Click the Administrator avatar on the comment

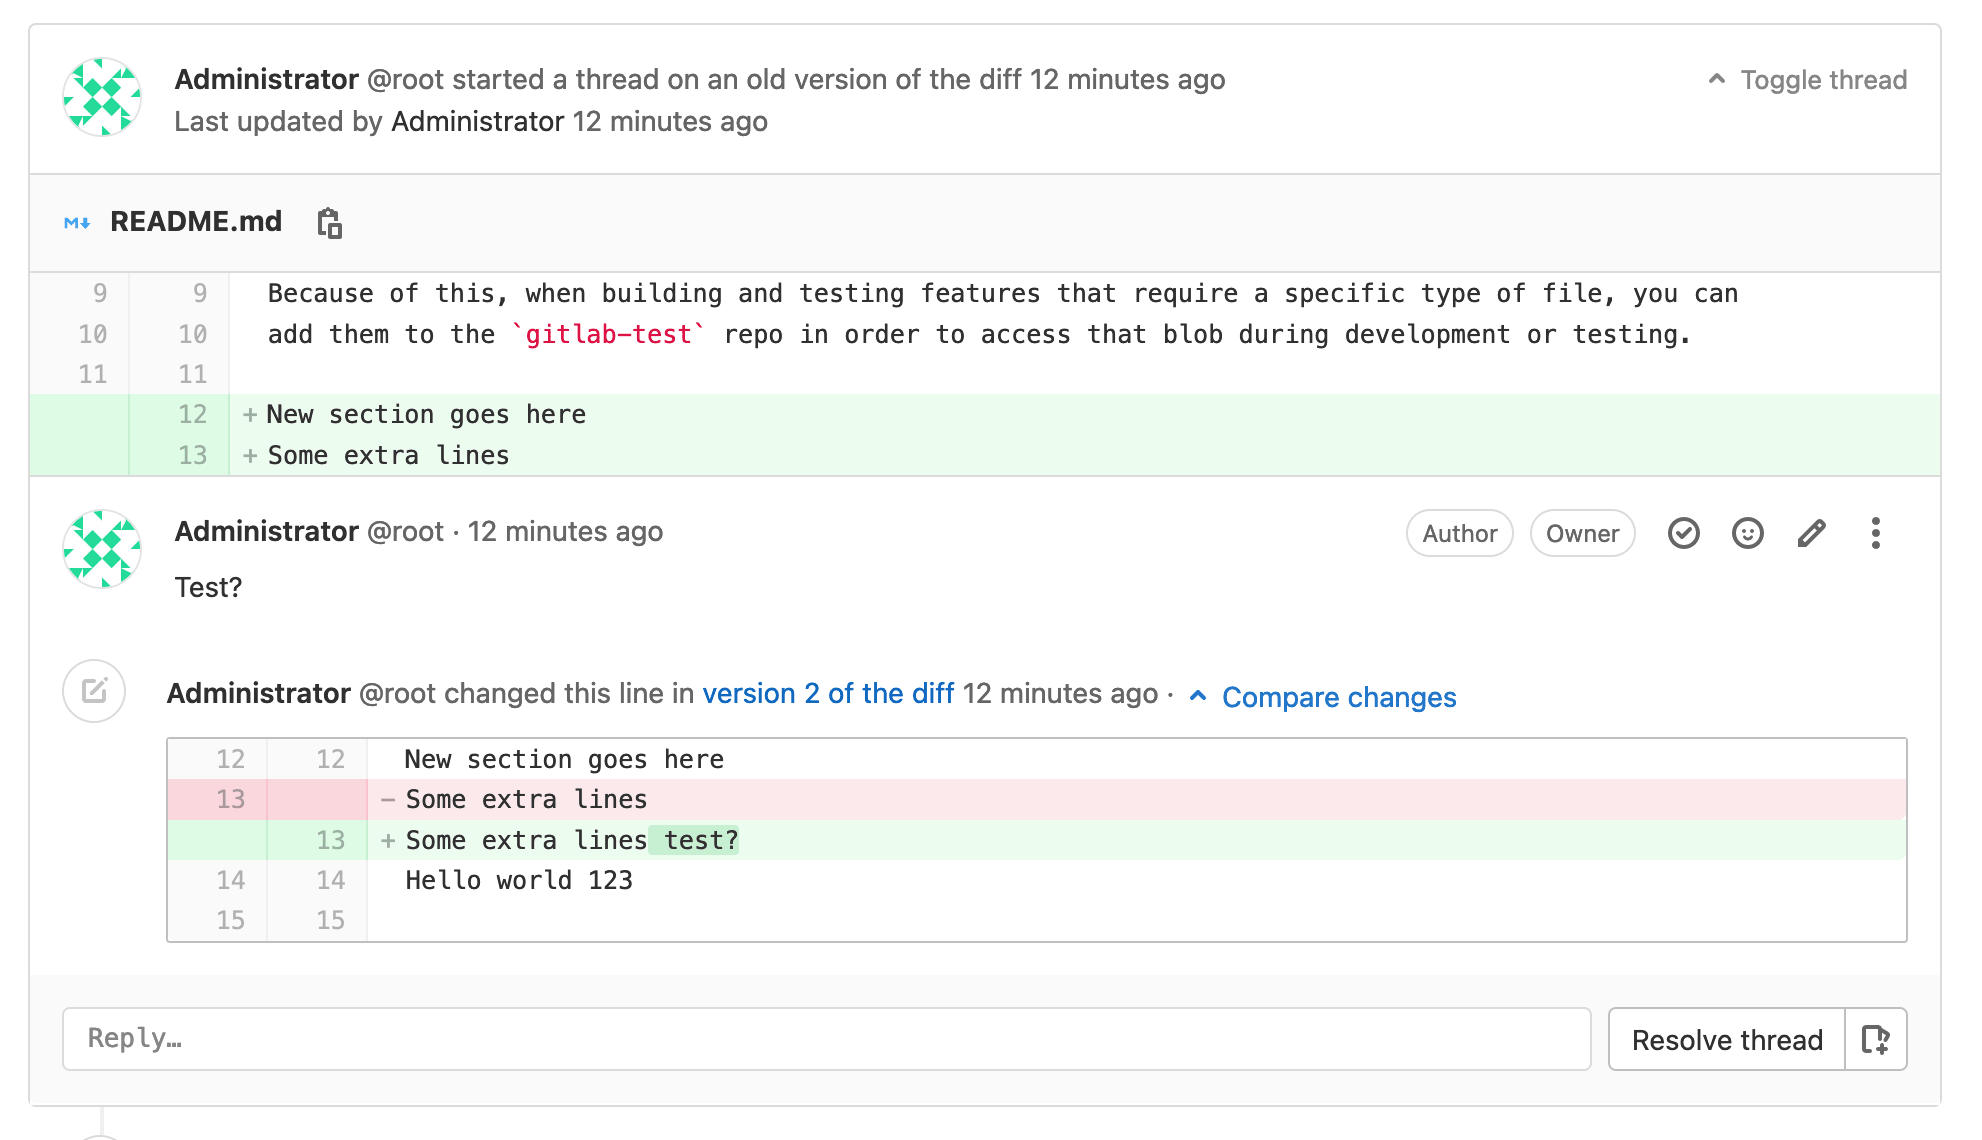tap(101, 549)
